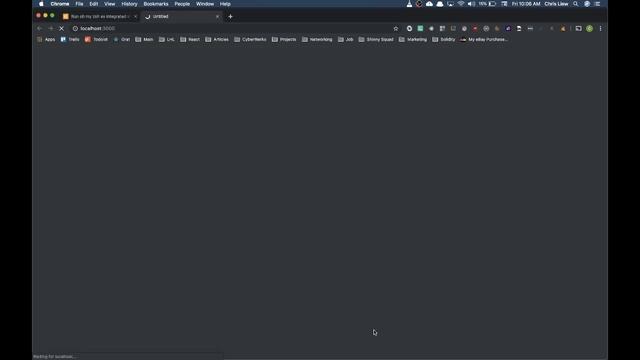The height and width of the screenshot is (360, 640).
Task: View site information icon beside localhost
Action: coord(75,29)
